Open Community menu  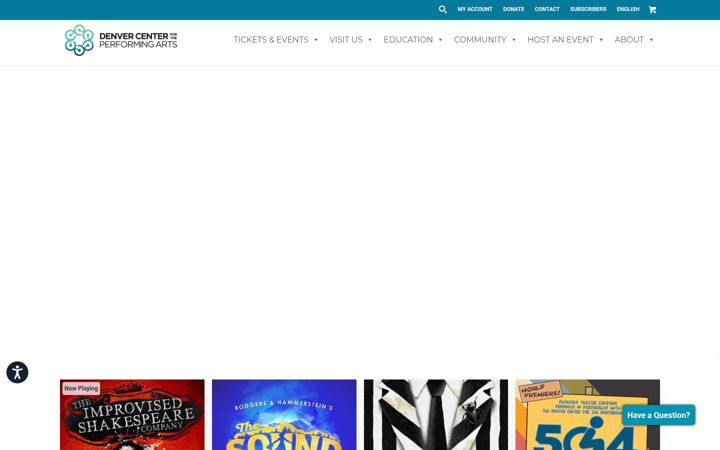click(x=480, y=40)
